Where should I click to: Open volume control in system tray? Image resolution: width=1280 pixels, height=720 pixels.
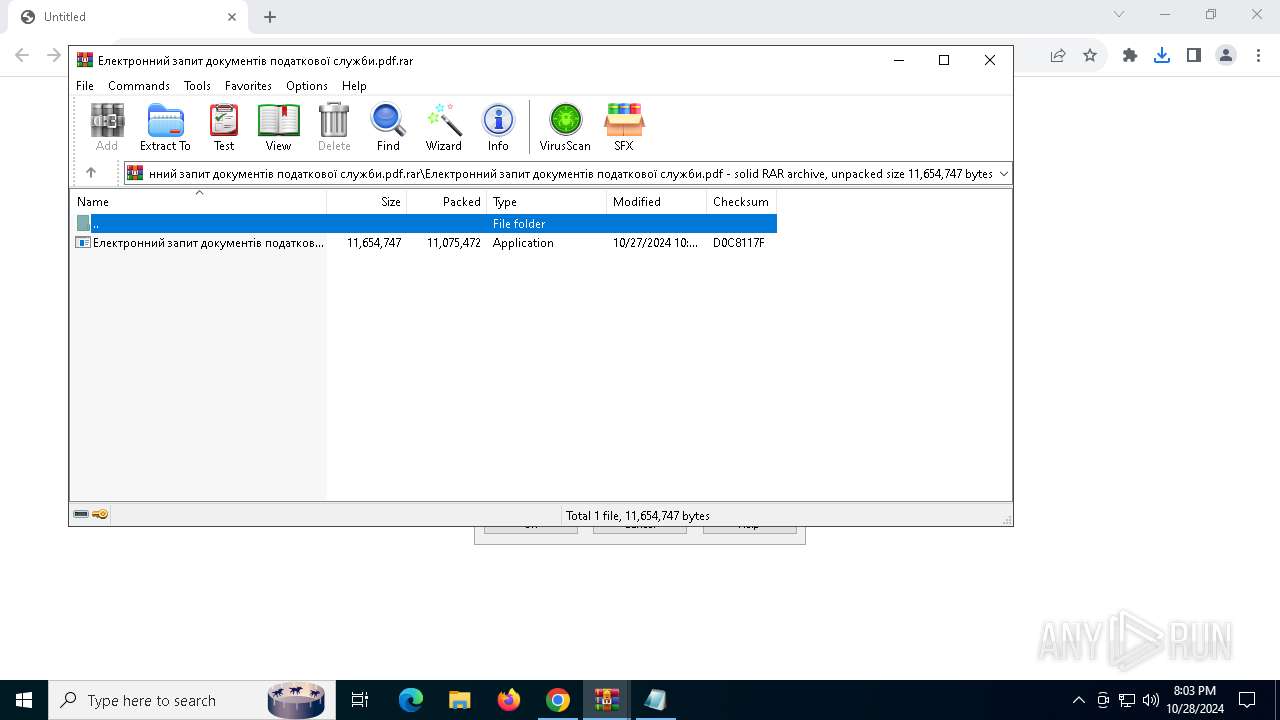[x=1151, y=700]
